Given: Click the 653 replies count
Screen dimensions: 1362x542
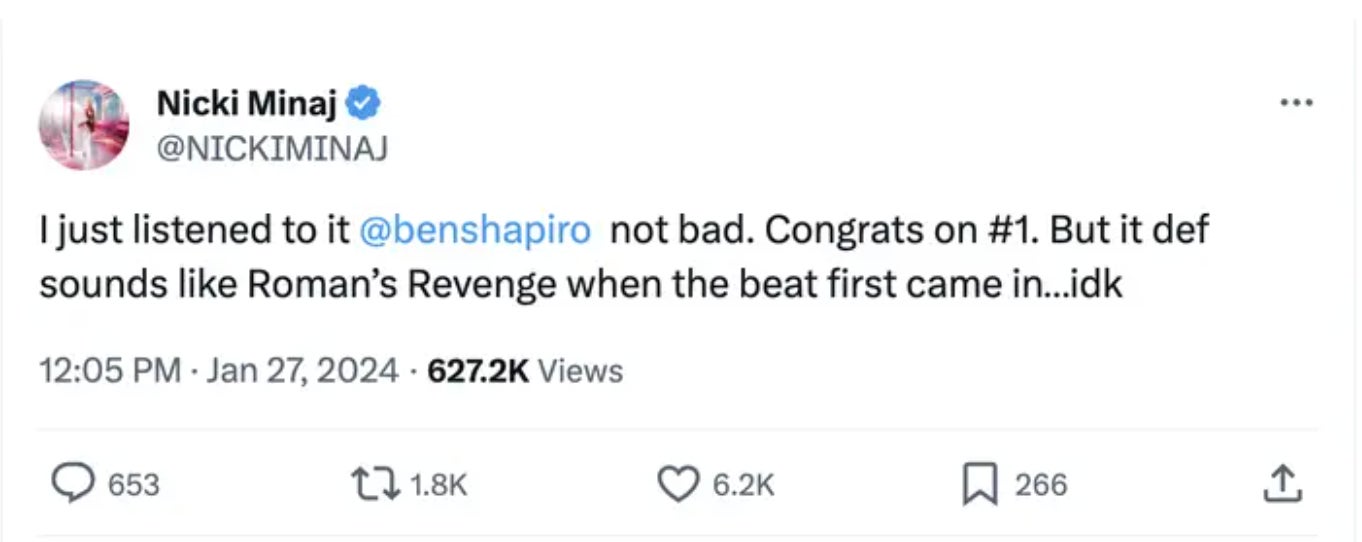Looking at the screenshot, I should (133, 485).
